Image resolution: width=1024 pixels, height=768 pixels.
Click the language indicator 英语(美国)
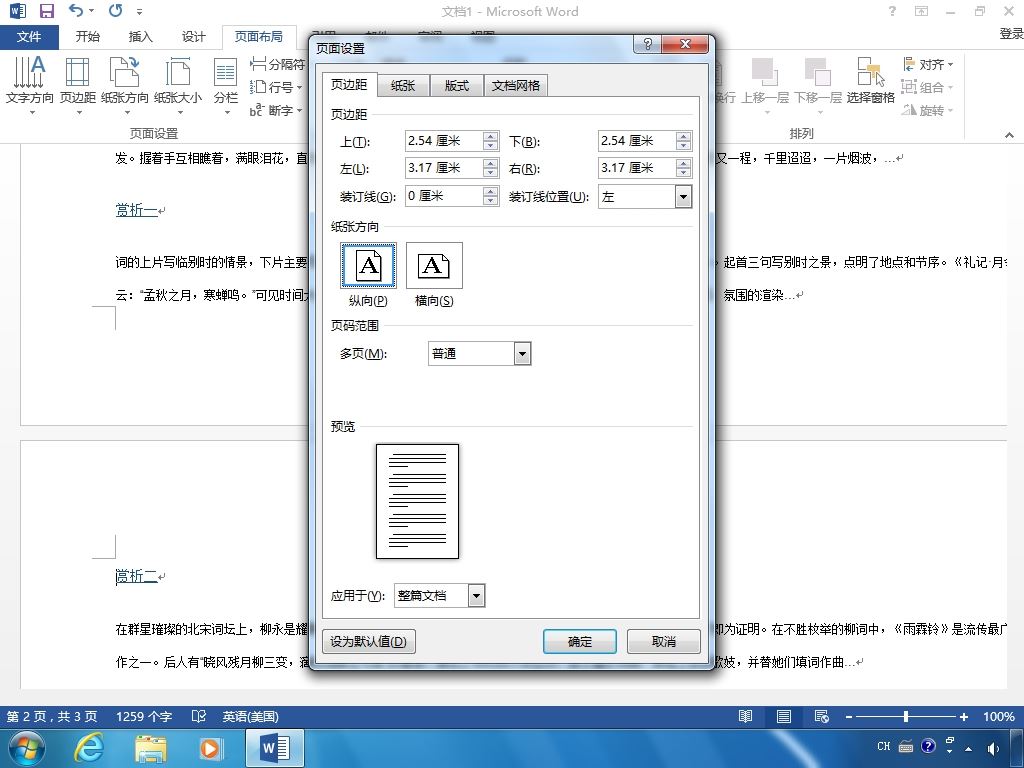point(251,716)
